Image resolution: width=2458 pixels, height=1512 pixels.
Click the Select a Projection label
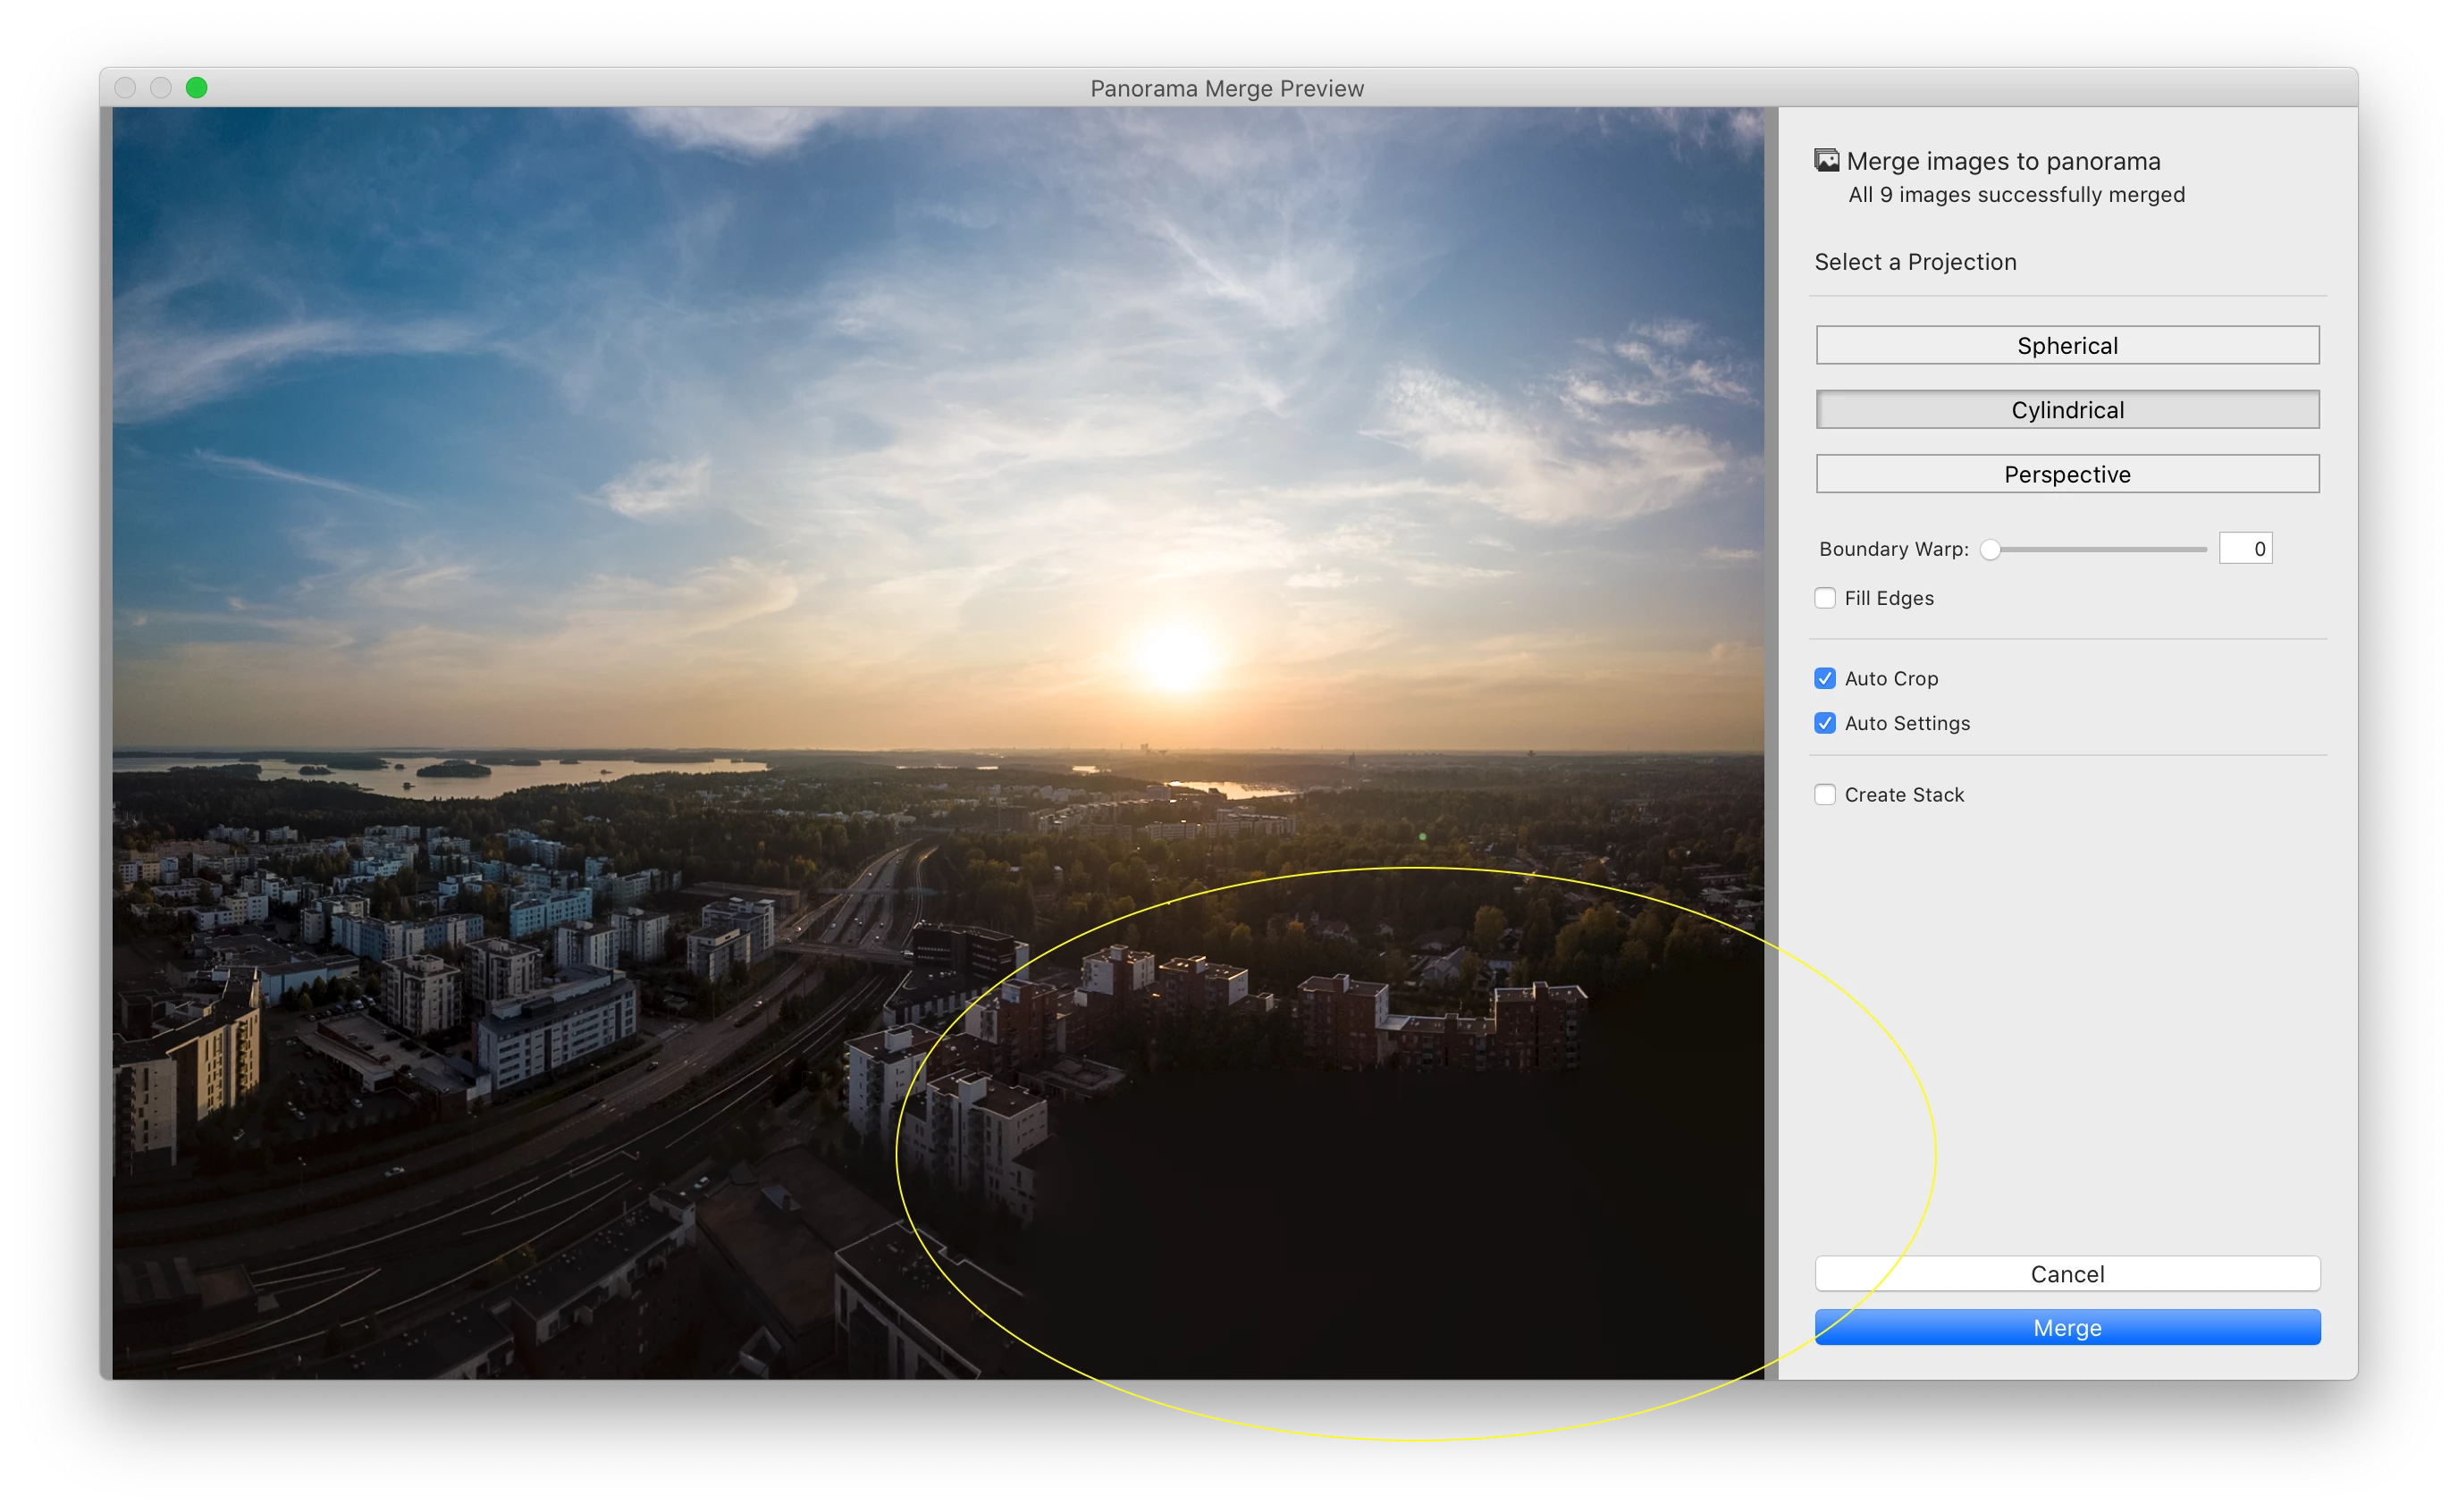point(1915,262)
